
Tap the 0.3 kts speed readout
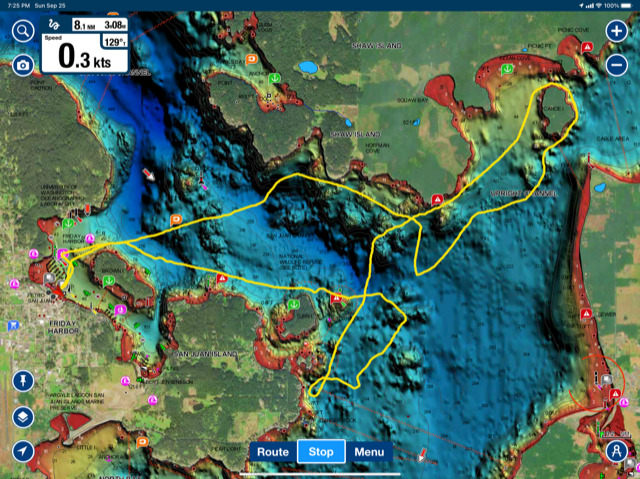(x=84, y=57)
